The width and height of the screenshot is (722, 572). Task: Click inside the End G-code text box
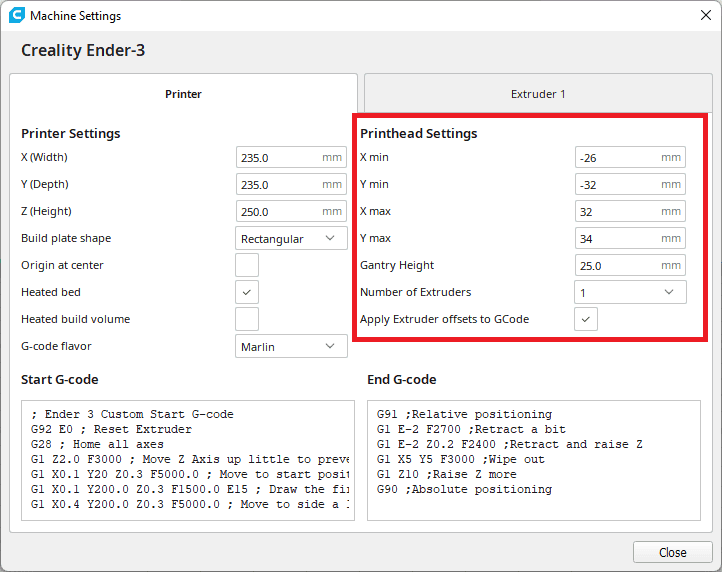(x=534, y=461)
